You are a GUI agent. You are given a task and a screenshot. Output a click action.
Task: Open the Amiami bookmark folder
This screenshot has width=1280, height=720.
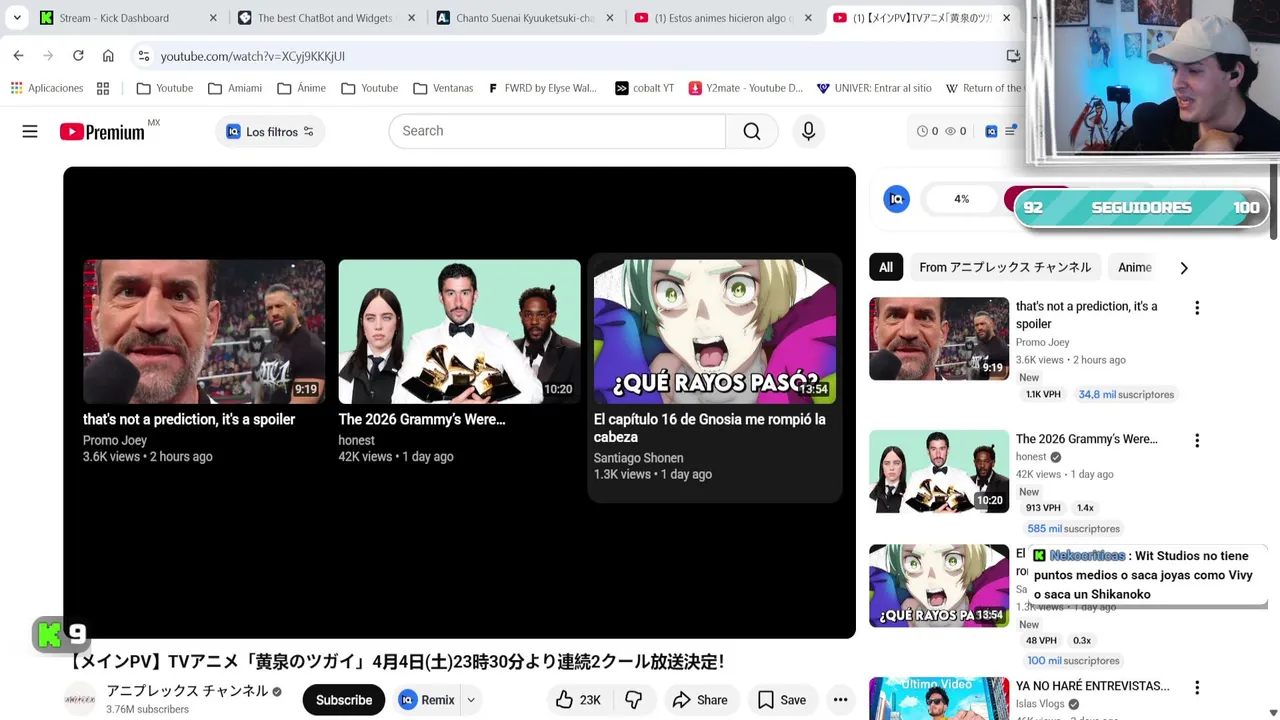point(235,88)
